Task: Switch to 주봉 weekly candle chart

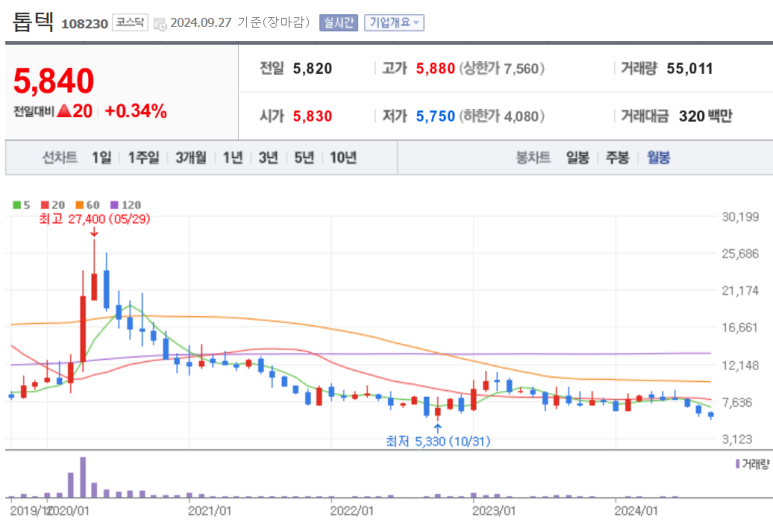Action: tap(617, 158)
